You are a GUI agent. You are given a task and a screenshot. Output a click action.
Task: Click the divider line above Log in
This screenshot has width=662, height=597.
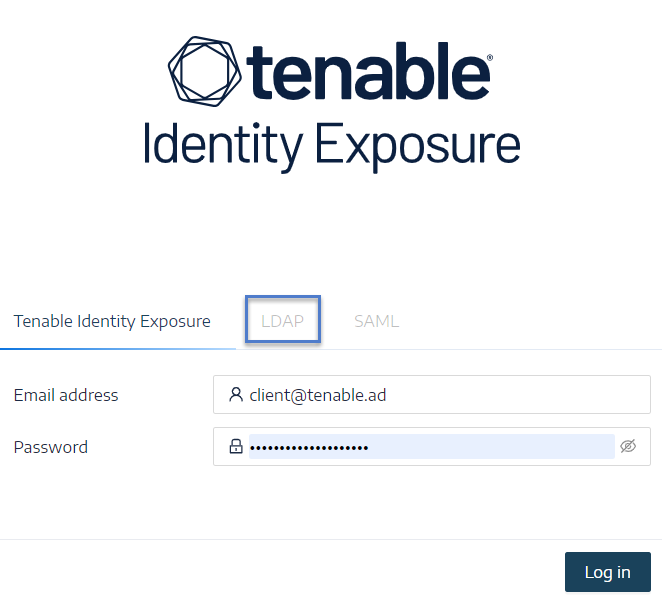pos(331,539)
